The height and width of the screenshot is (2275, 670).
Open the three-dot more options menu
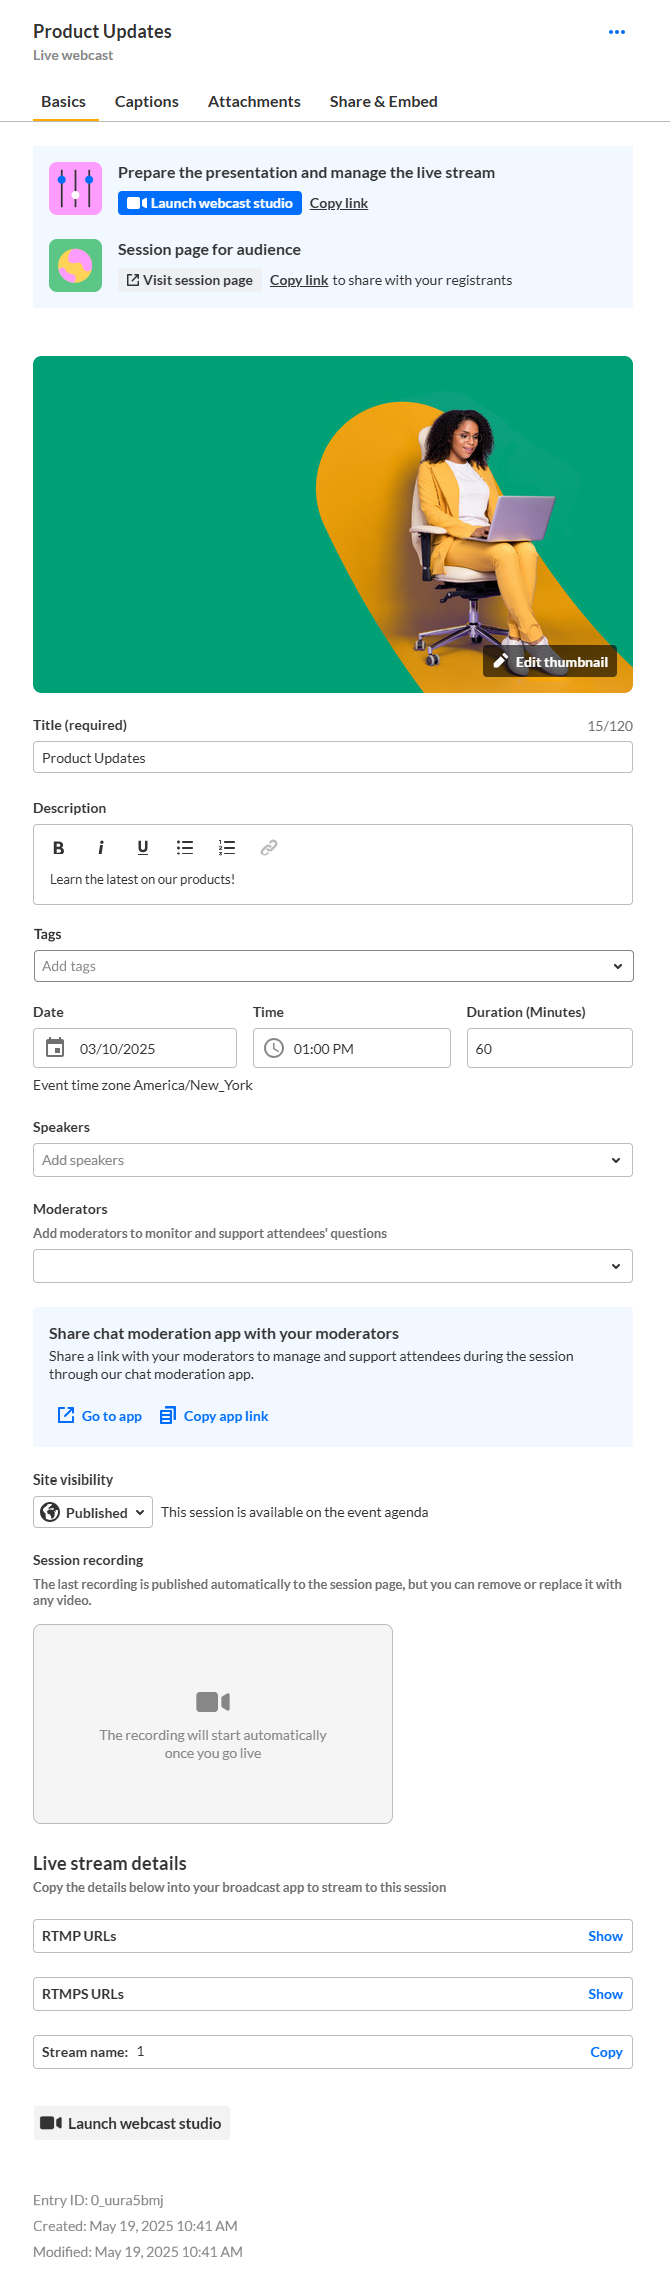(617, 32)
